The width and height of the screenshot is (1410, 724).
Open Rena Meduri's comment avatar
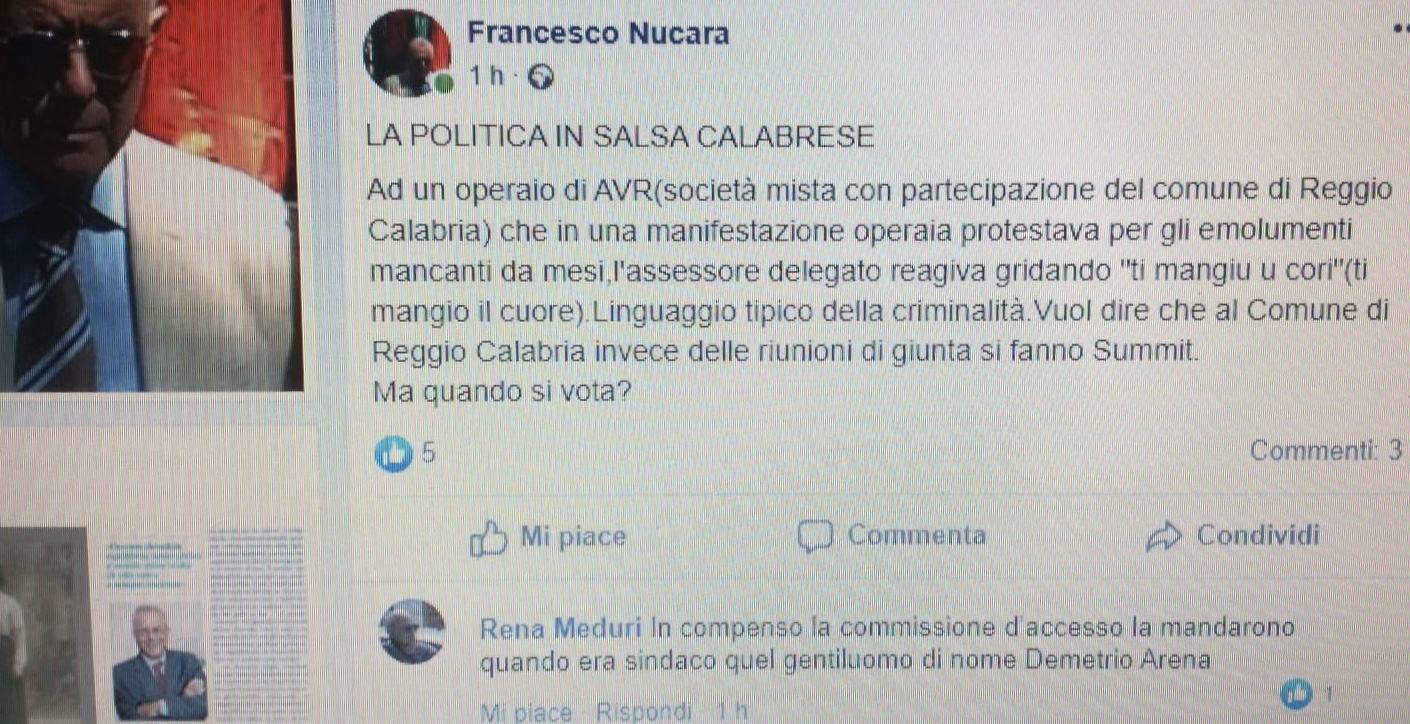[x=412, y=632]
